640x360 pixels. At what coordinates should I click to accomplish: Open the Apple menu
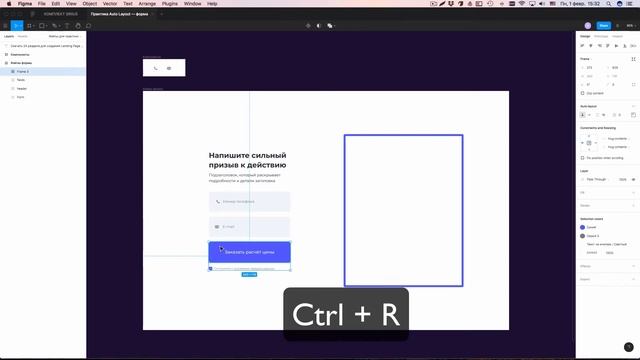[9, 4]
